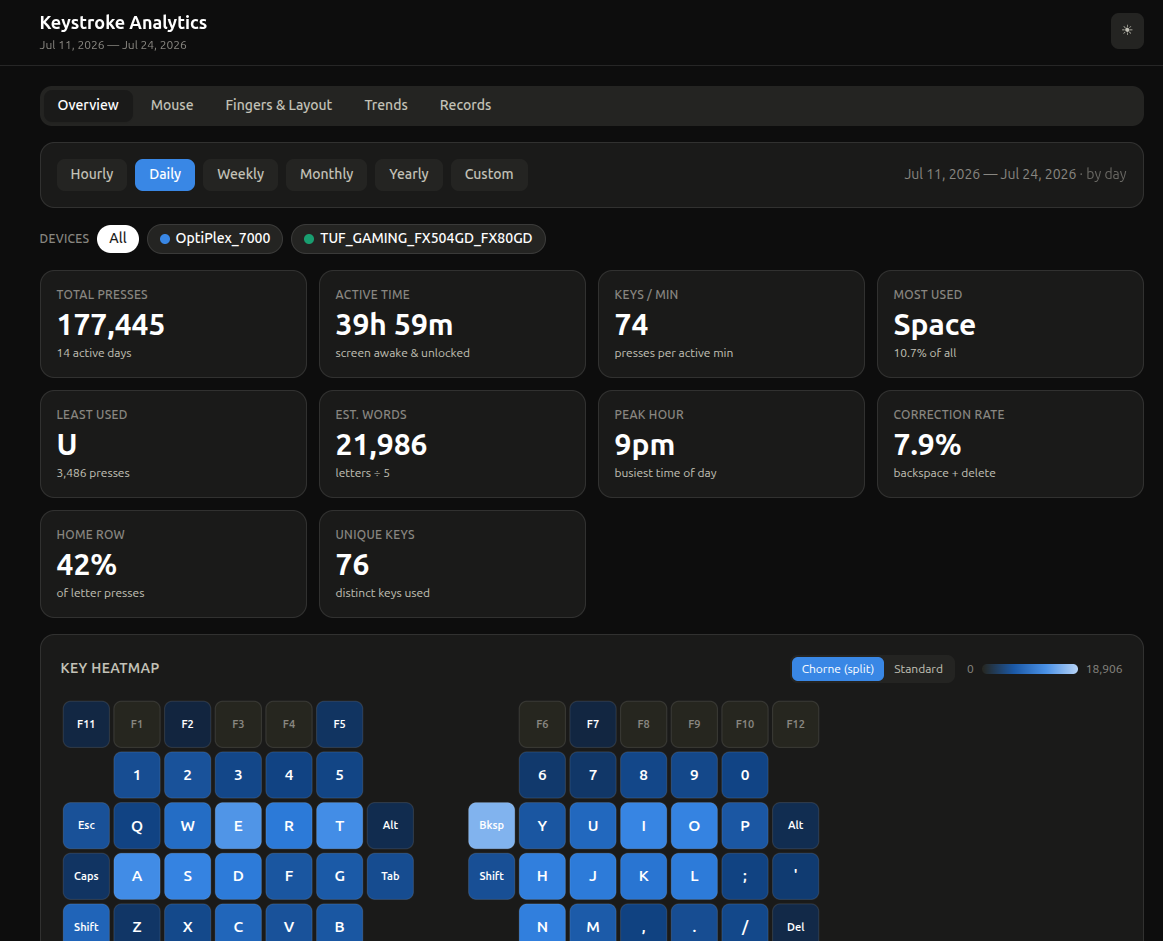Choose the Weekly time range
The width and height of the screenshot is (1163, 941).
240,175
